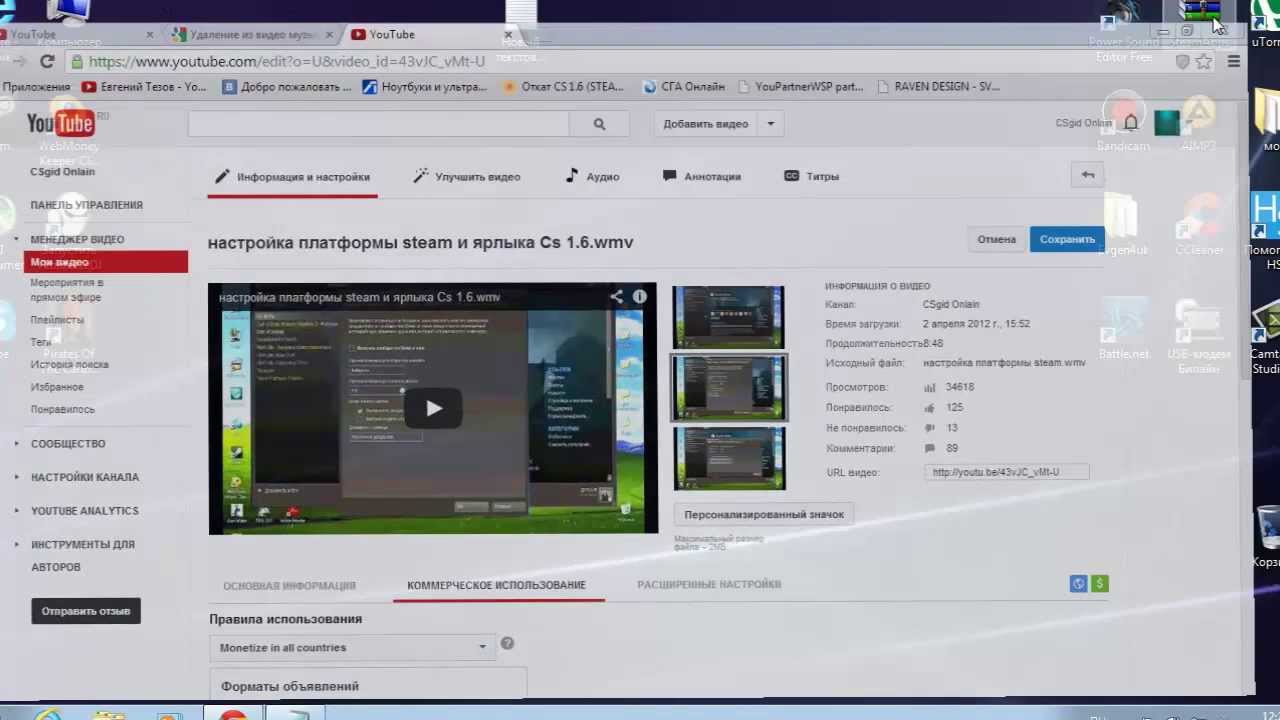Open the Евгений Тезов bookmark
Screen dimensions: 1280x720
pyautogui.click(x=144, y=87)
